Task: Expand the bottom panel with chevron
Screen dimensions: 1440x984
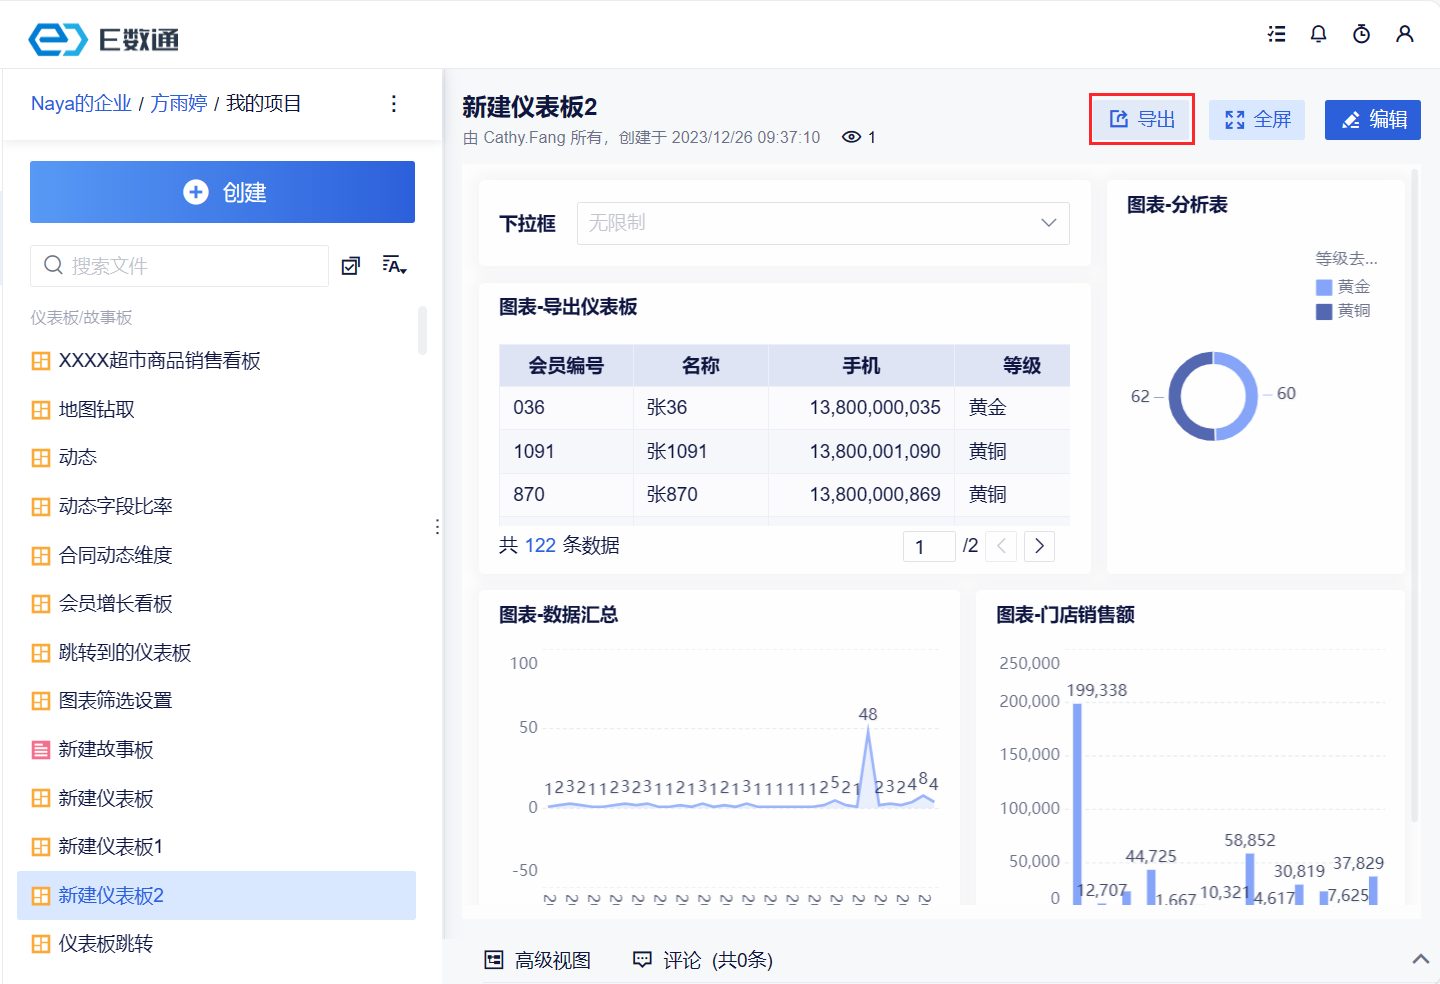Action: [1420, 959]
